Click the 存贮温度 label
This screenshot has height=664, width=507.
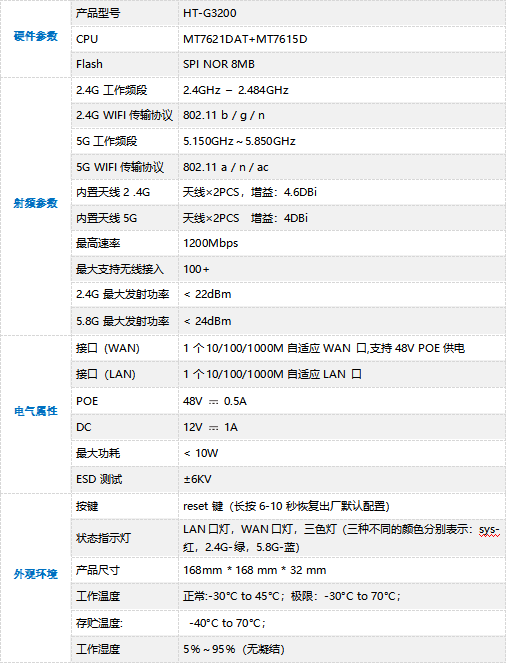pyautogui.click(x=99, y=623)
